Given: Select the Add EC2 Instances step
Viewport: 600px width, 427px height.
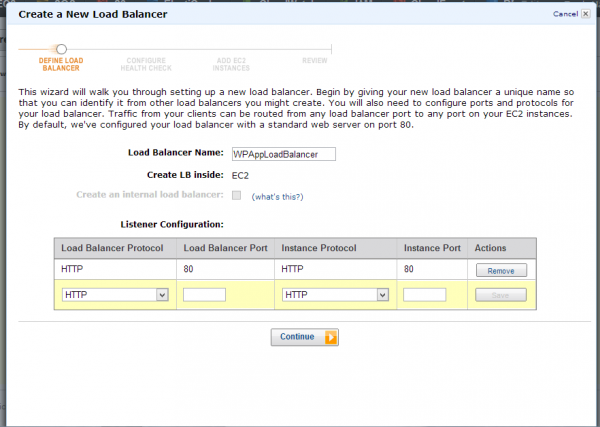Looking at the screenshot, I should (231, 64).
